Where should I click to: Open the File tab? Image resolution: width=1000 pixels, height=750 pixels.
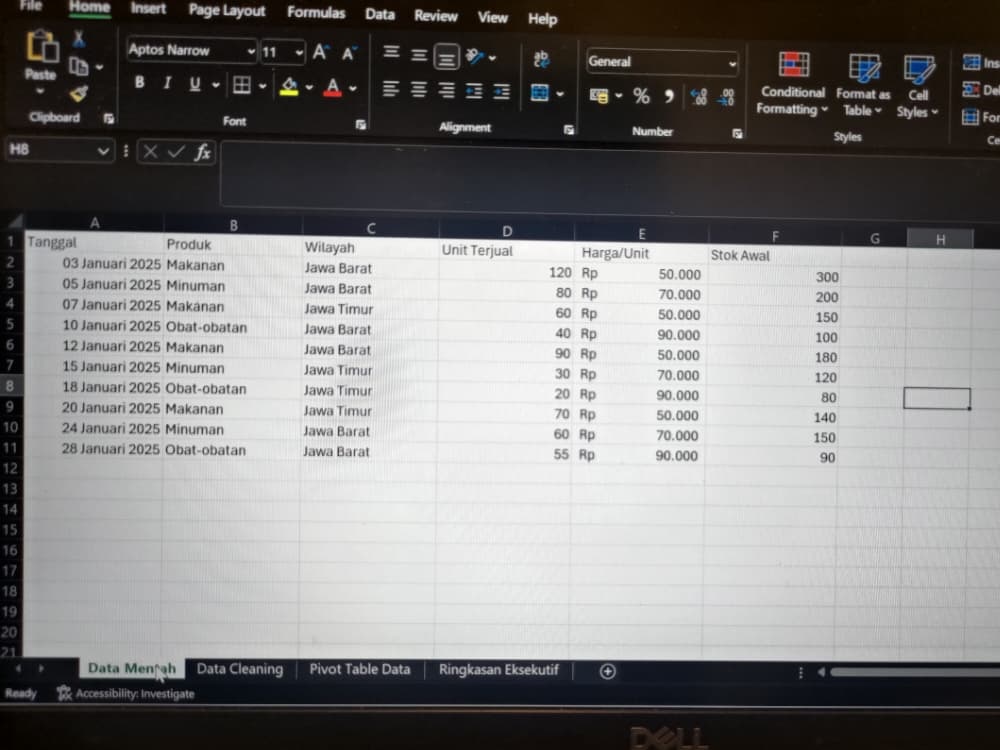31,6
